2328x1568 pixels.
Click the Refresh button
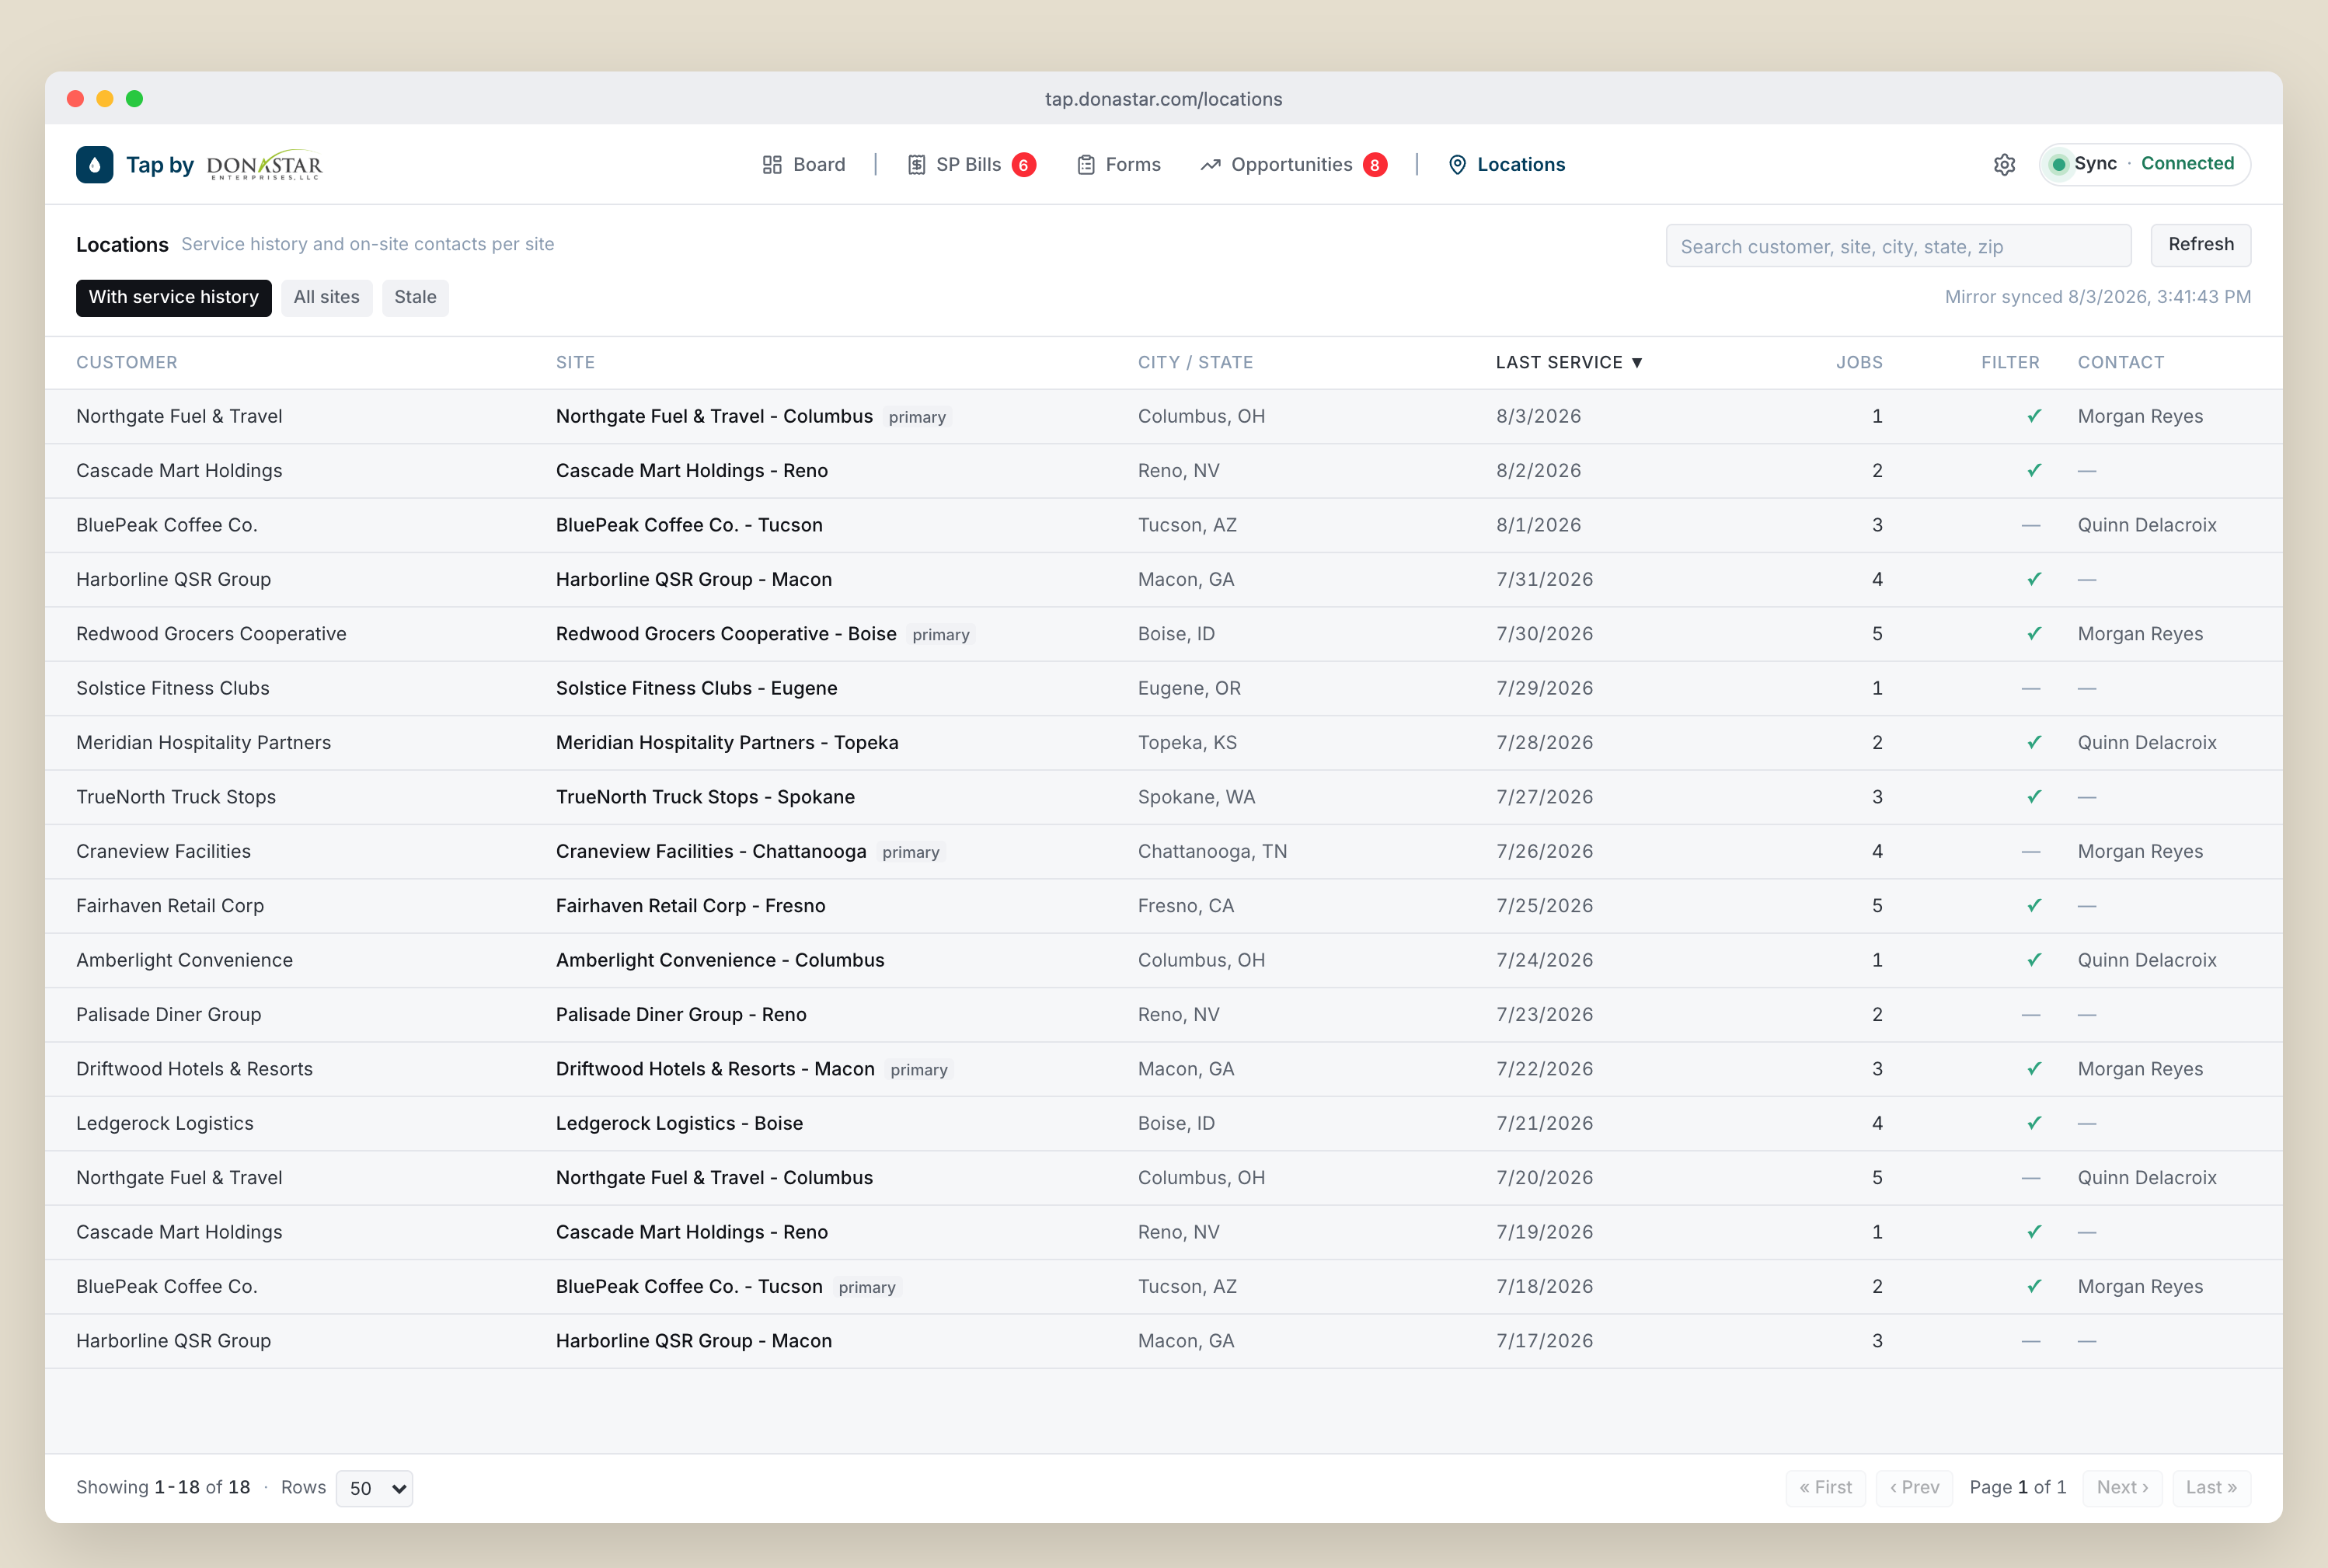[2200, 245]
